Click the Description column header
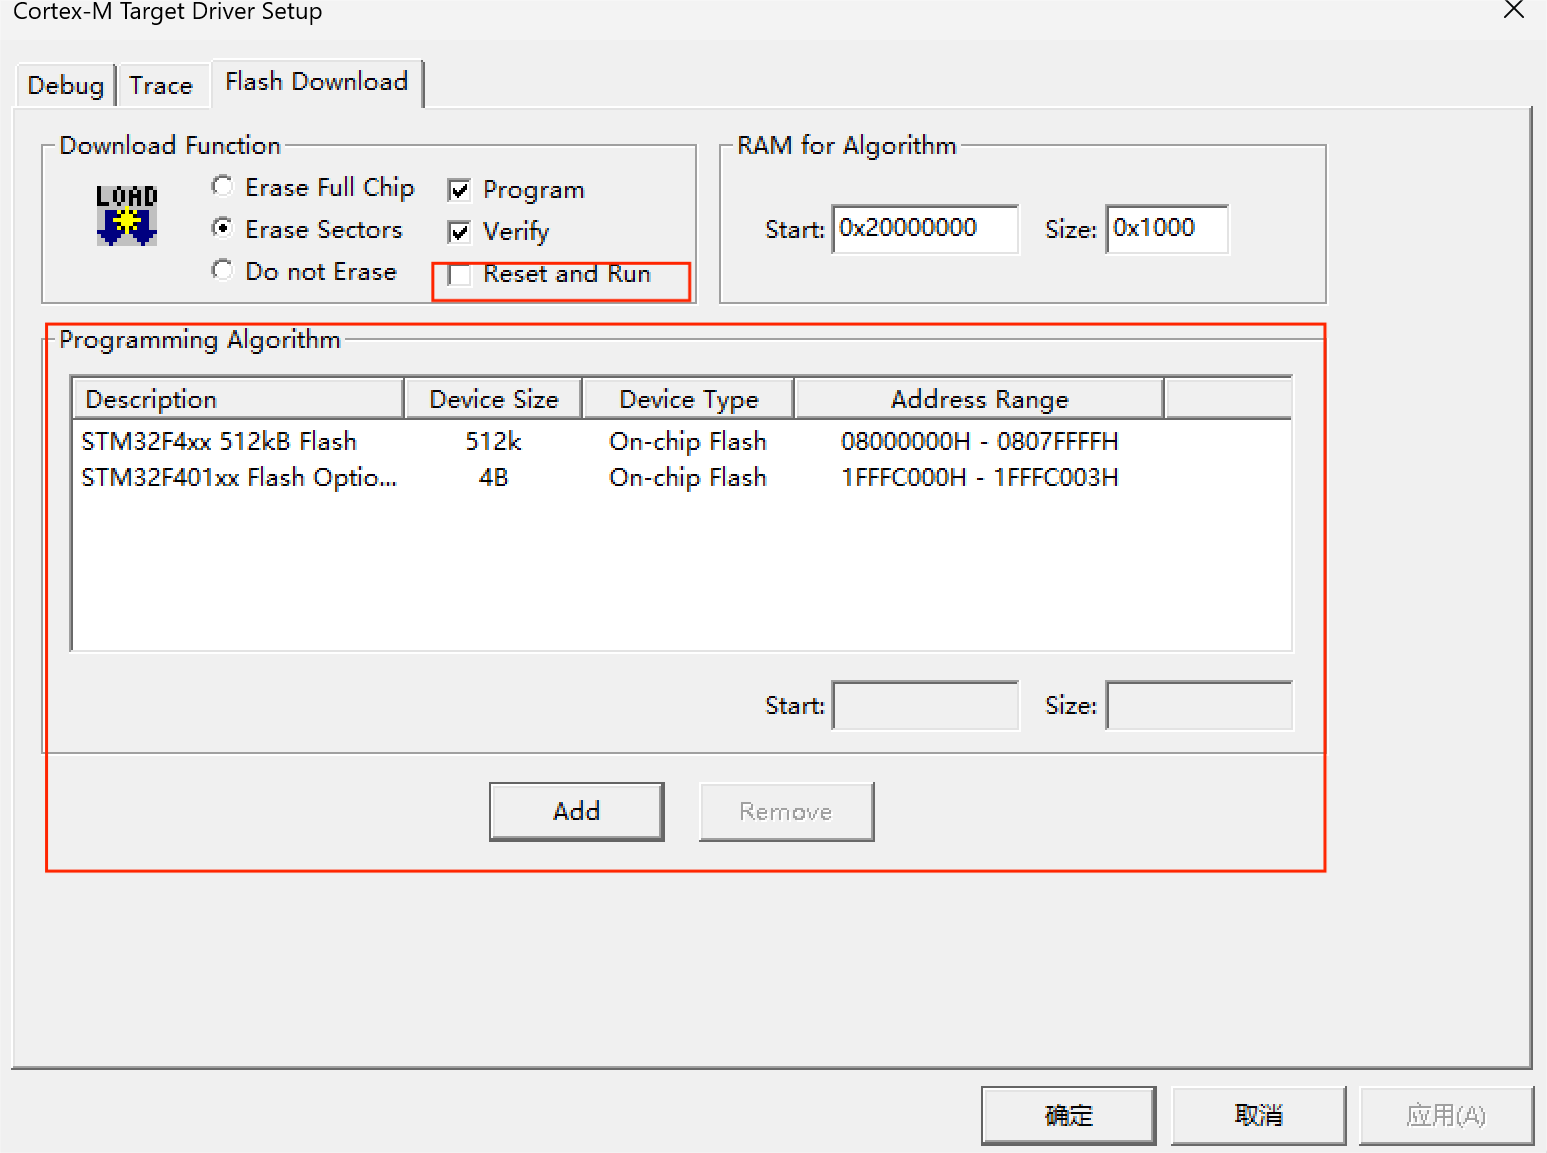The image size is (1547, 1153). (x=238, y=399)
